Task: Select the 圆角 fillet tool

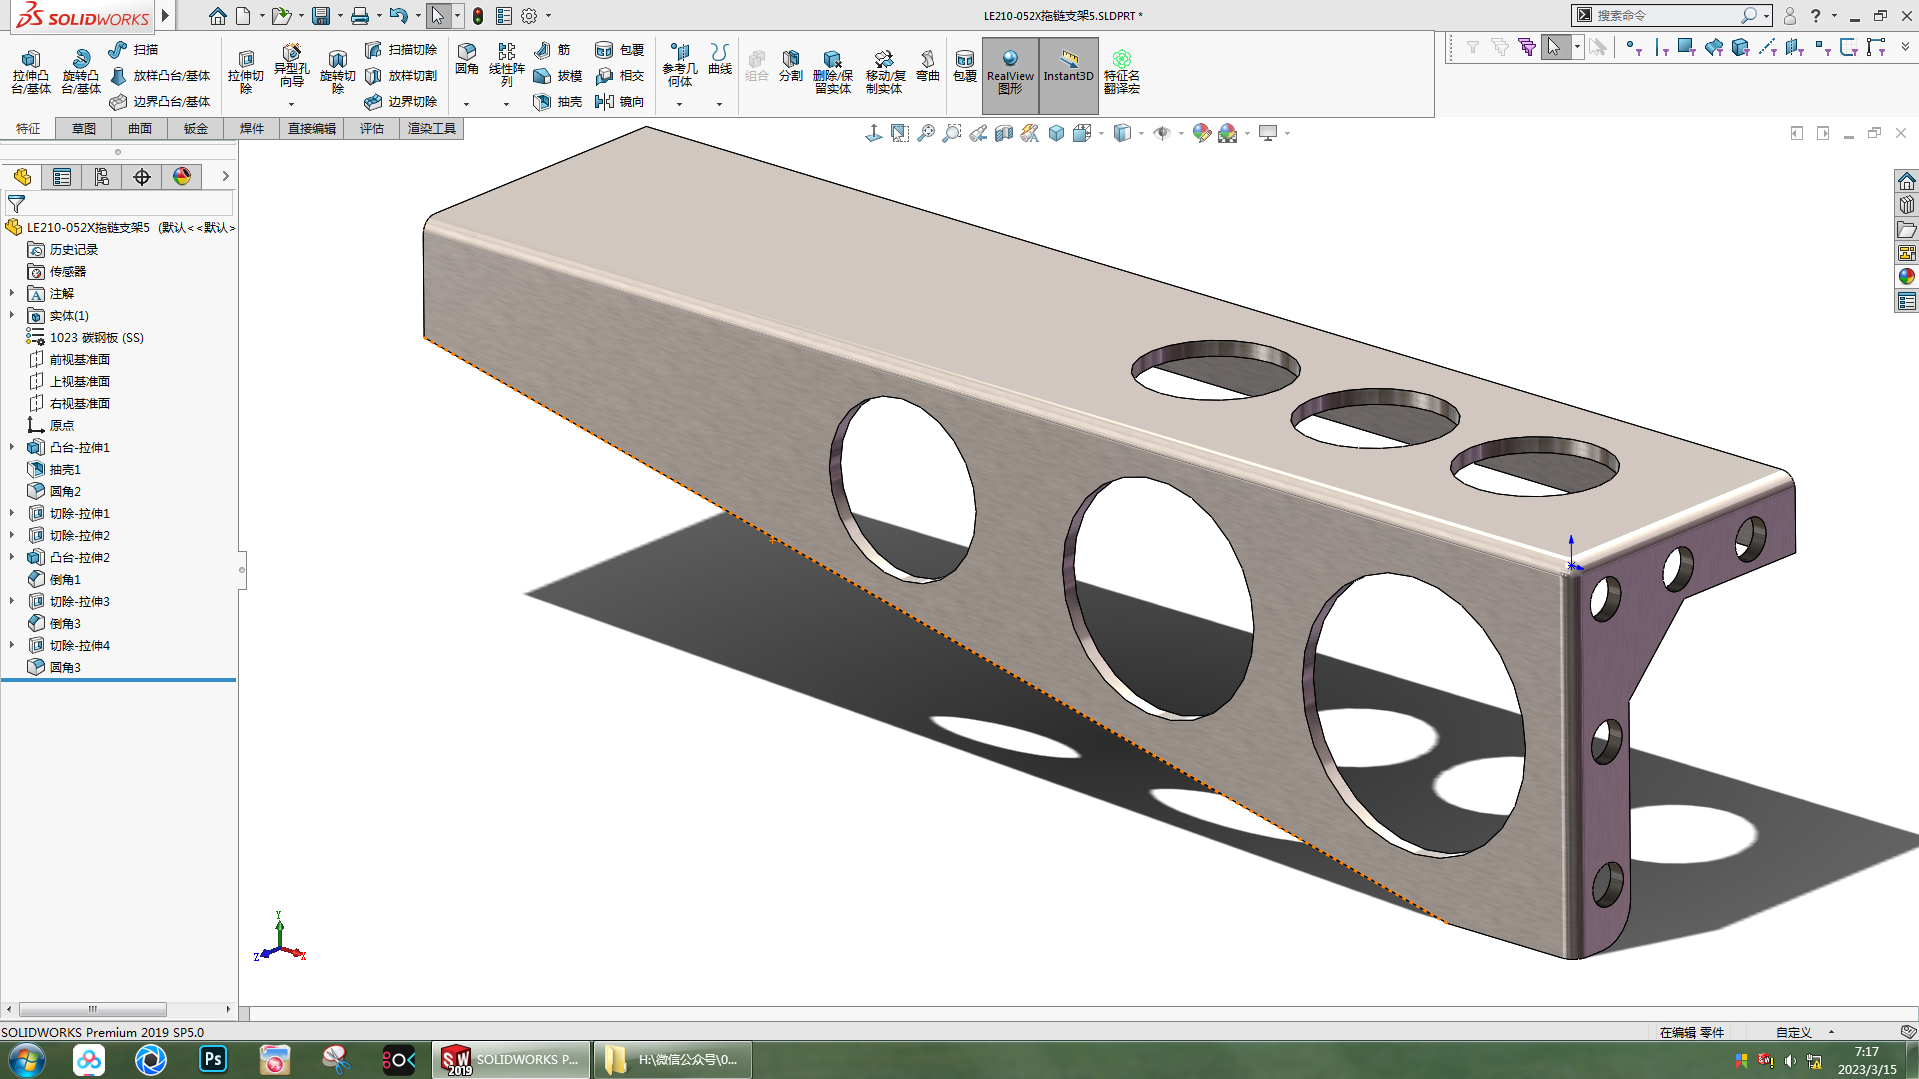Action: tap(467, 59)
